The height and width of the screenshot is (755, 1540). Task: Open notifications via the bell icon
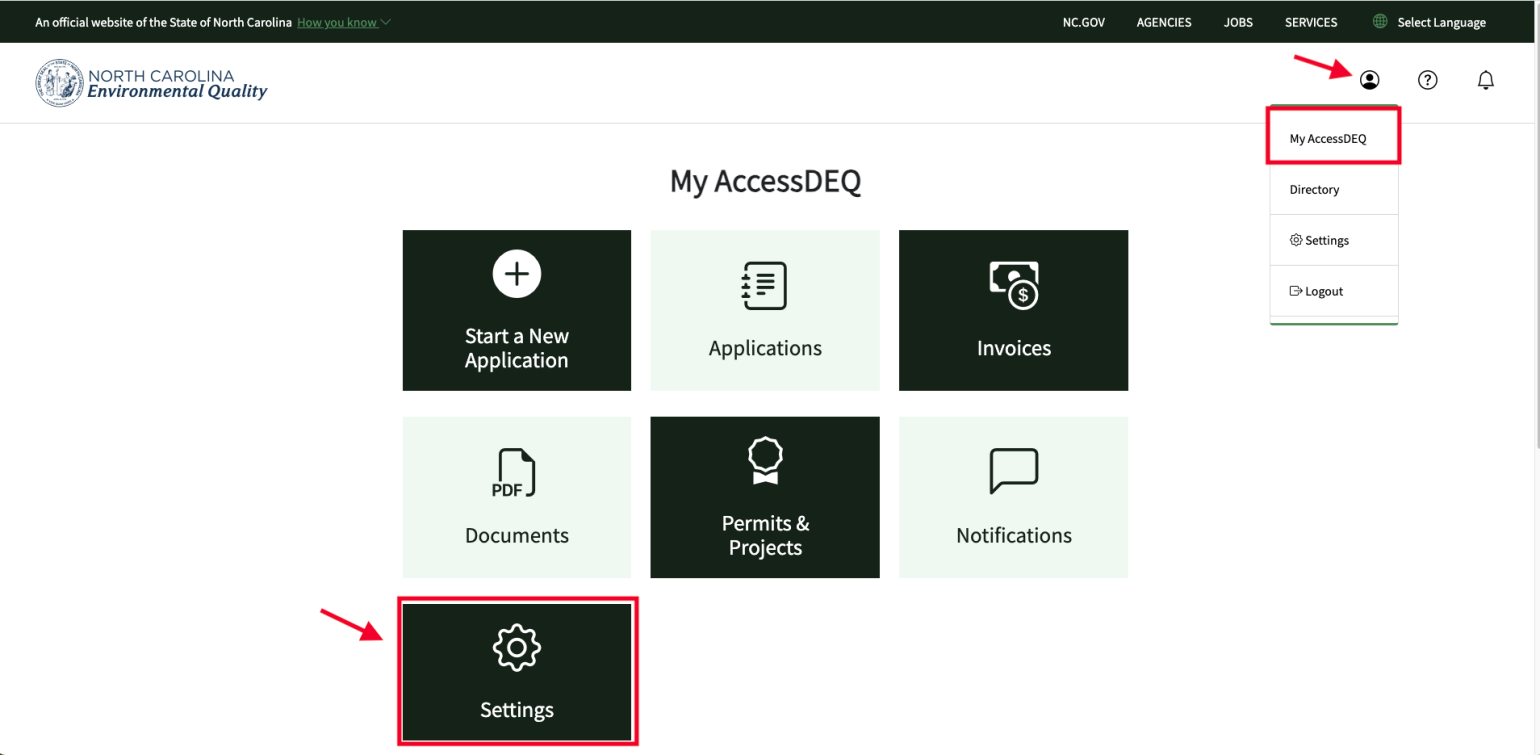pyautogui.click(x=1486, y=80)
